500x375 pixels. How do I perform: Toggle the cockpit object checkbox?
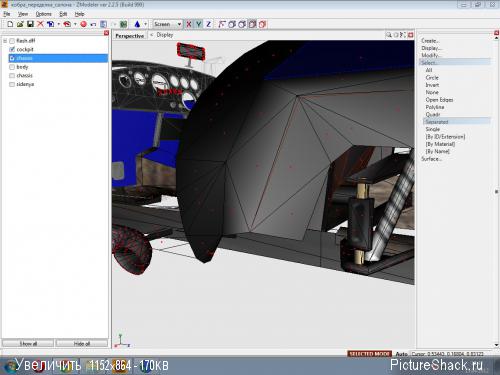tap(12, 49)
